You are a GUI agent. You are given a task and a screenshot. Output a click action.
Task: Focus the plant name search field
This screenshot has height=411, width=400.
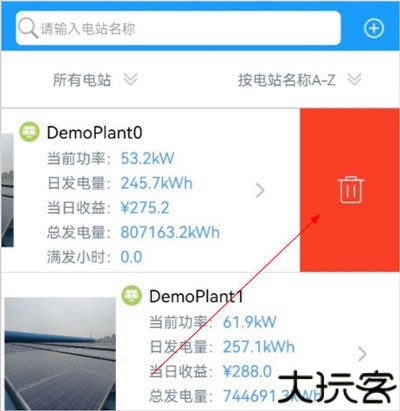click(x=178, y=28)
